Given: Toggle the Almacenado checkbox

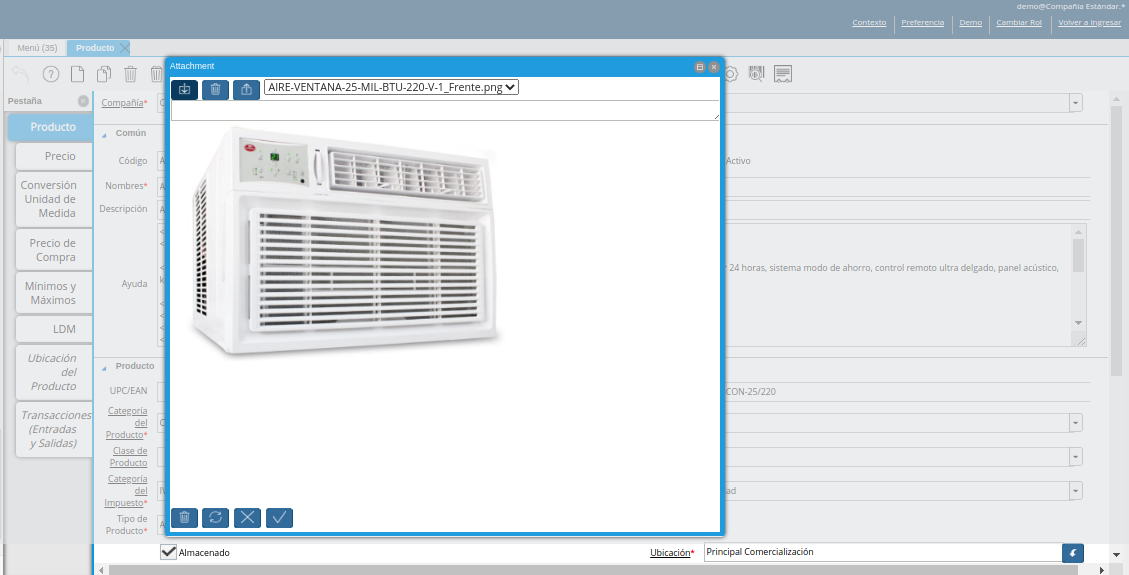Looking at the screenshot, I should (x=168, y=552).
